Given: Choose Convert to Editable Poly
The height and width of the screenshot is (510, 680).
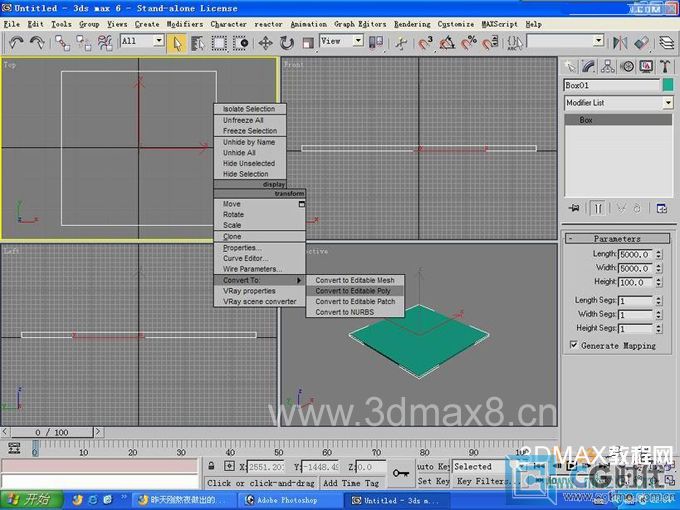Looking at the screenshot, I should (x=355, y=291).
